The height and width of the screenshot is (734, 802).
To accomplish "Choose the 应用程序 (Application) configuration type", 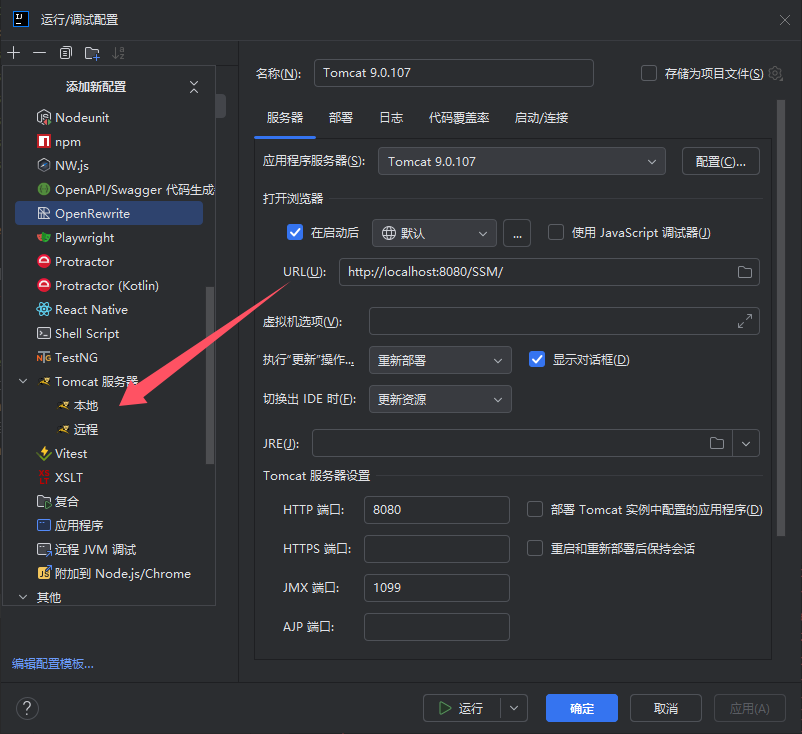I will point(109,525).
